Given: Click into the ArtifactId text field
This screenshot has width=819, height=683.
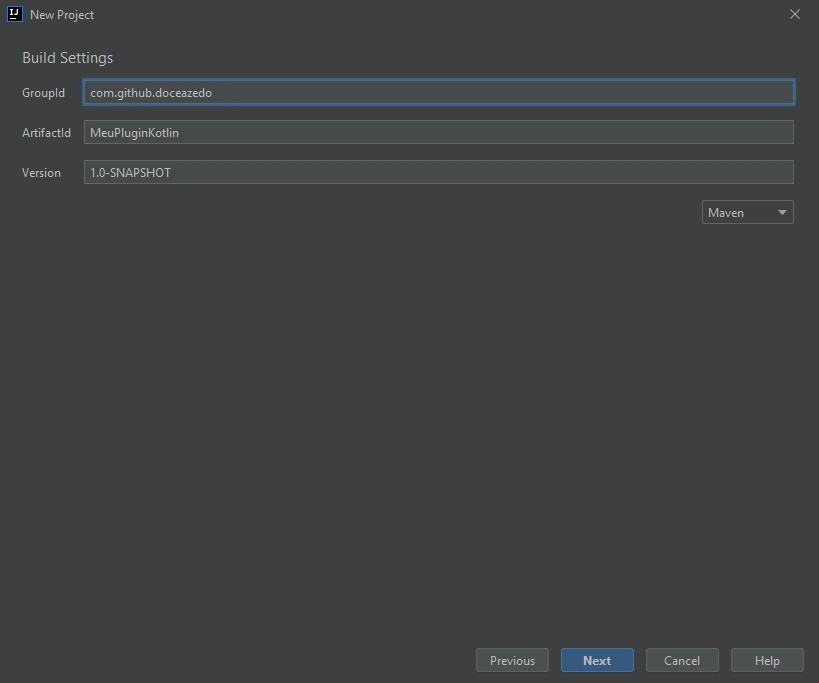Looking at the screenshot, I should 438,132.
